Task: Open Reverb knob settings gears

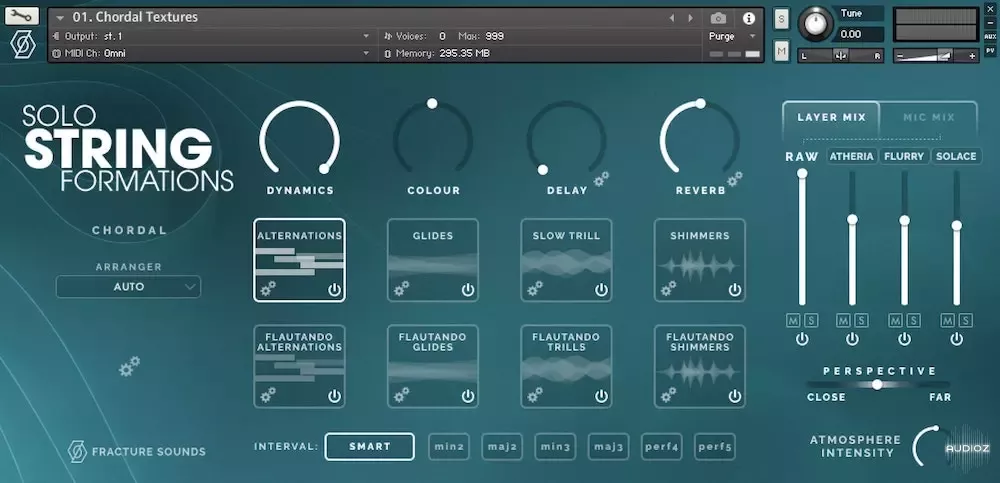Action: pyautogui.click(x=735, y=179)
